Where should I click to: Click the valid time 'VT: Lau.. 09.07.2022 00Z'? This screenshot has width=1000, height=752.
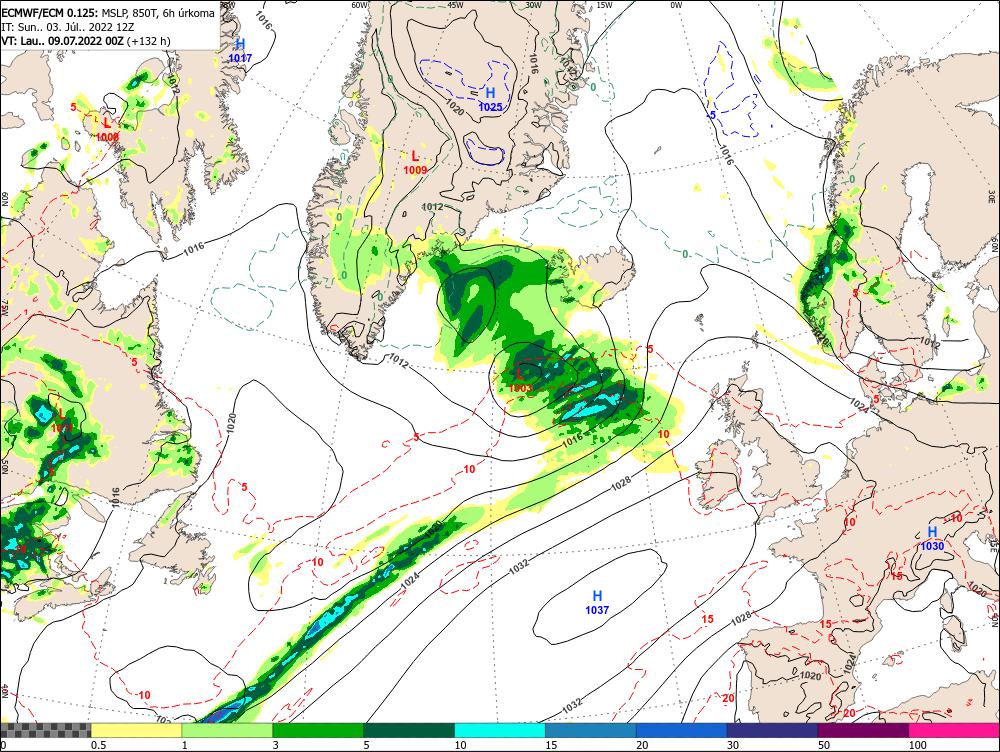[62, 41]
